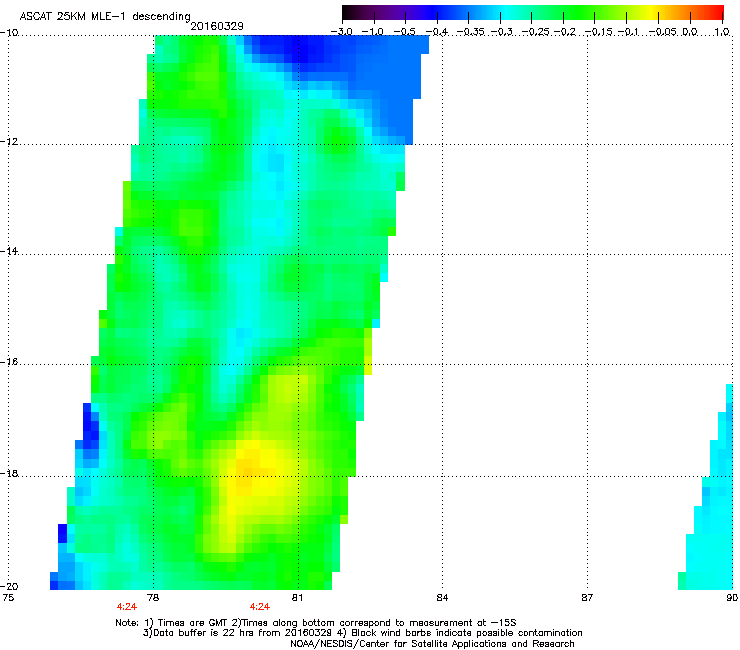Click the date label 20160329
The image size is (740, 650).
[217, 26]
